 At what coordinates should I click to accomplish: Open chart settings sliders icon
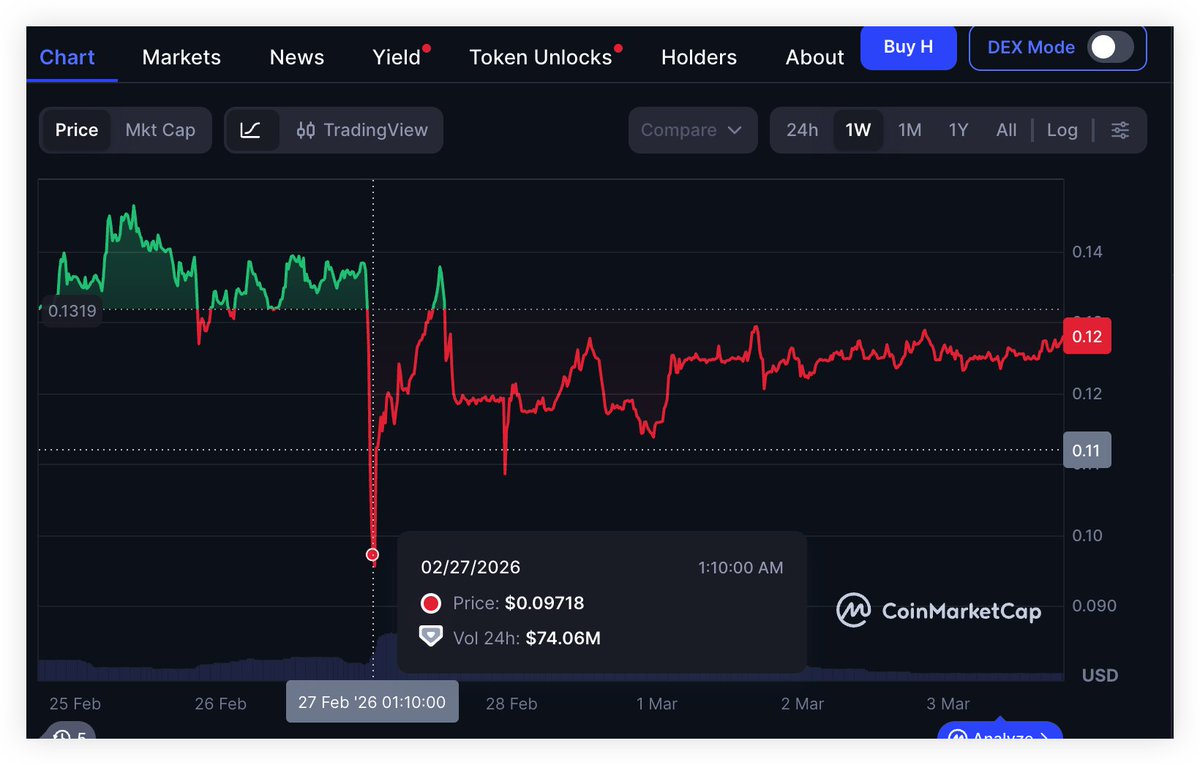pos(1120,130)
